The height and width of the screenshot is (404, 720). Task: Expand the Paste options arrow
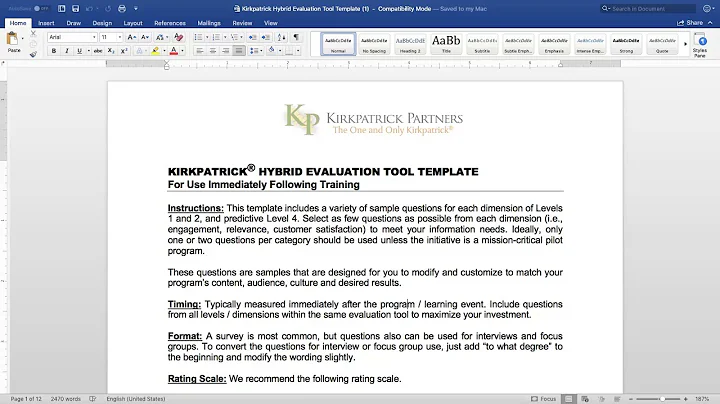(x=22, y=39)
